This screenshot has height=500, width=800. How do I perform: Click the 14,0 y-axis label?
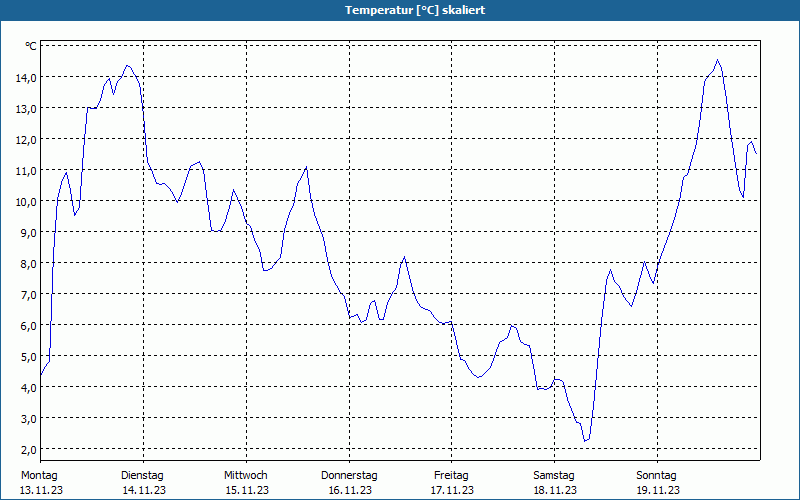tap(26, 78)
